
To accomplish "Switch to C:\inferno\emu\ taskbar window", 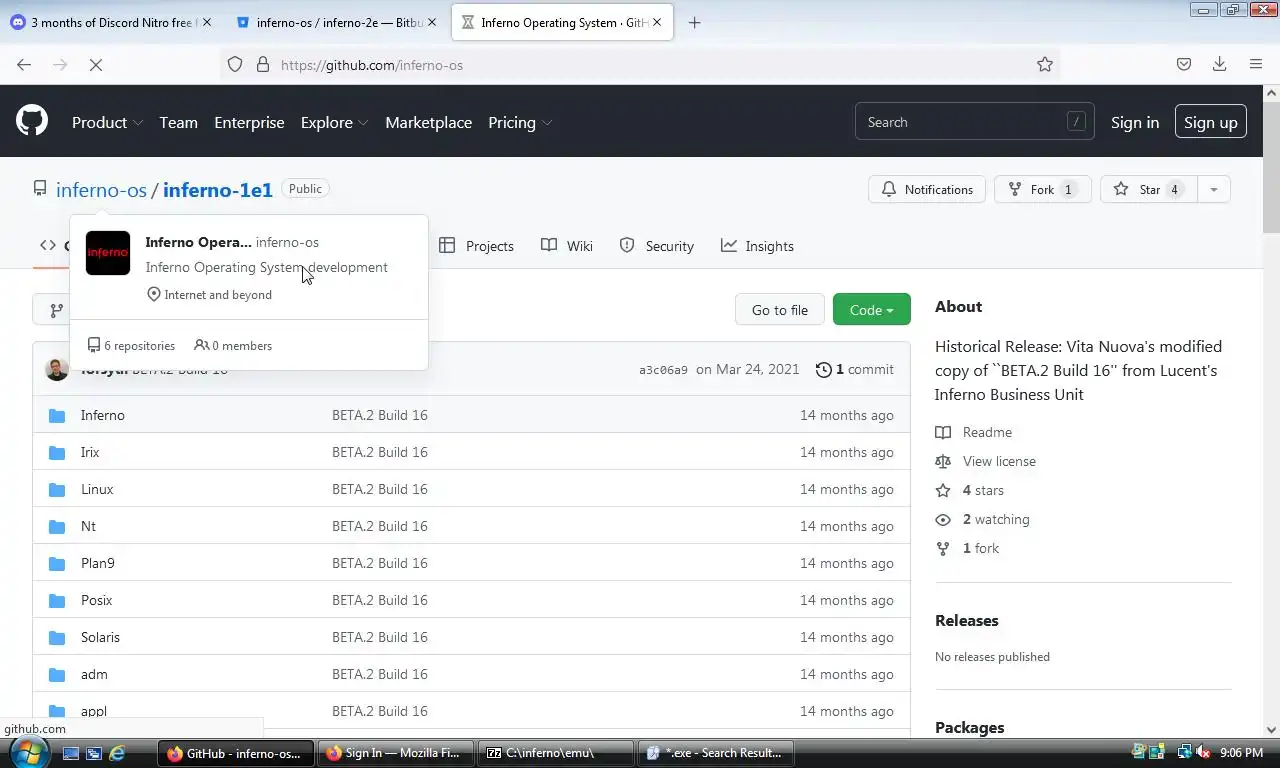I will click(556, 753).
